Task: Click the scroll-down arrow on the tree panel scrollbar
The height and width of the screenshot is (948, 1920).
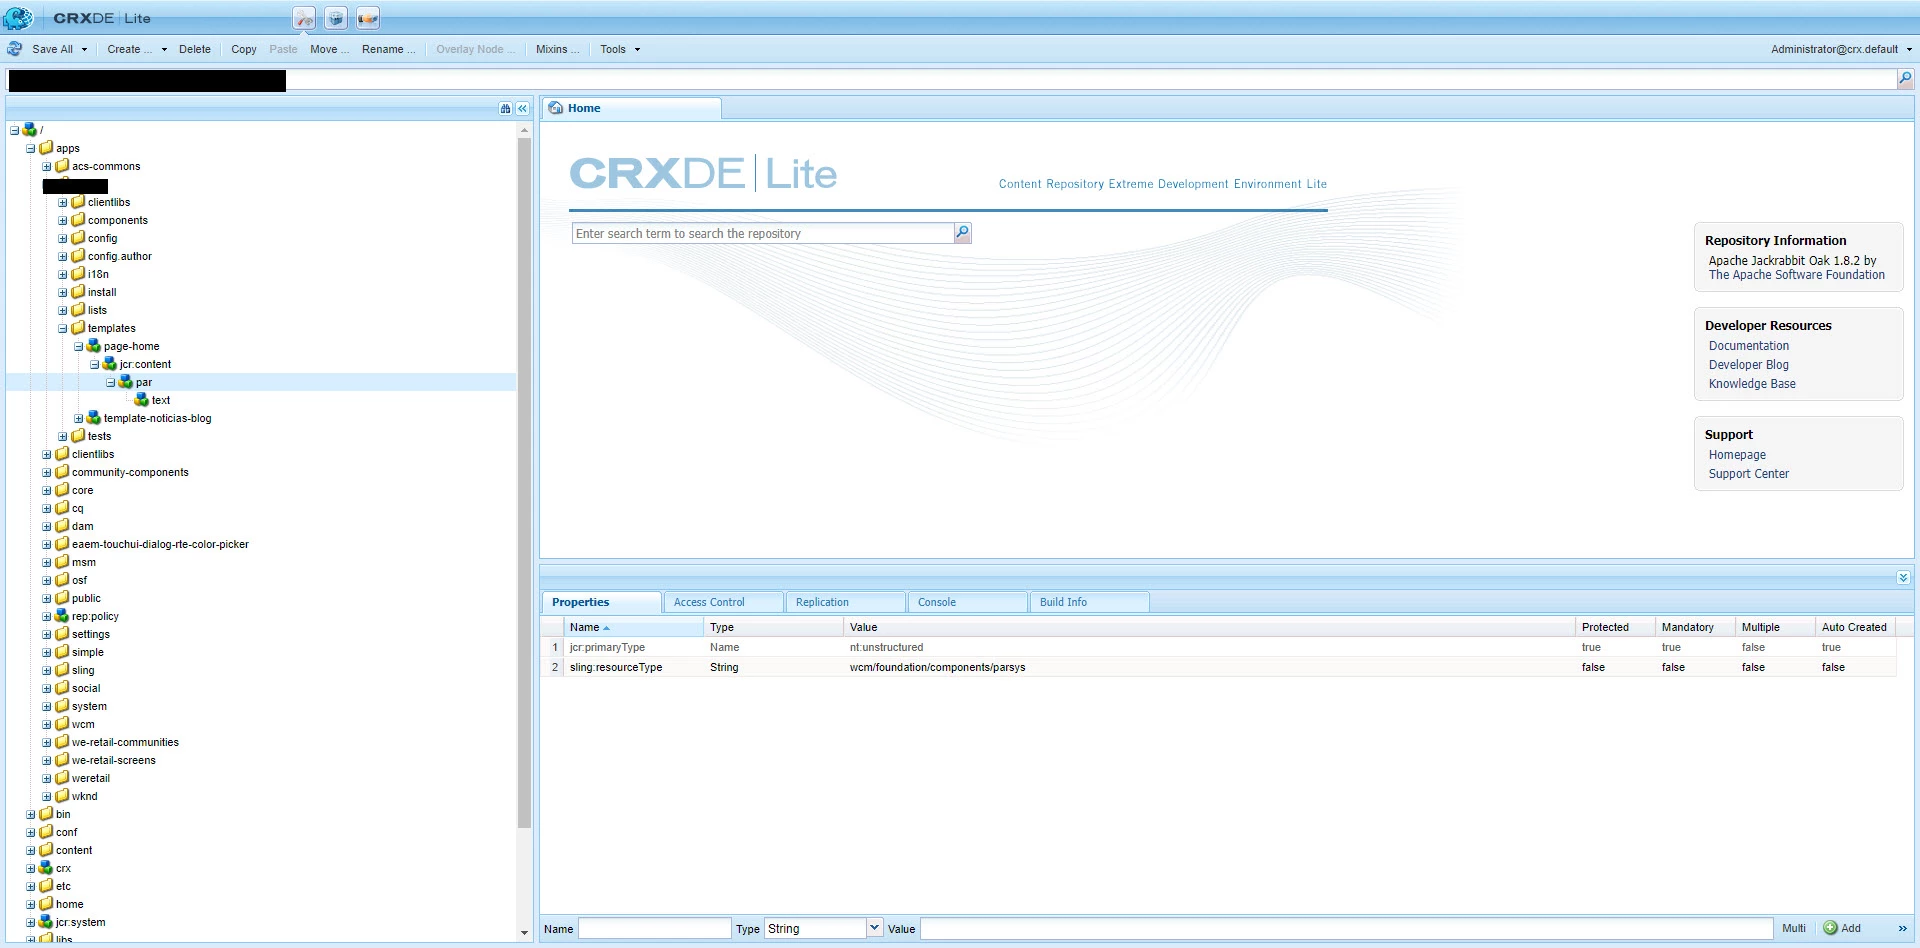Action: (x=524, y=933)
